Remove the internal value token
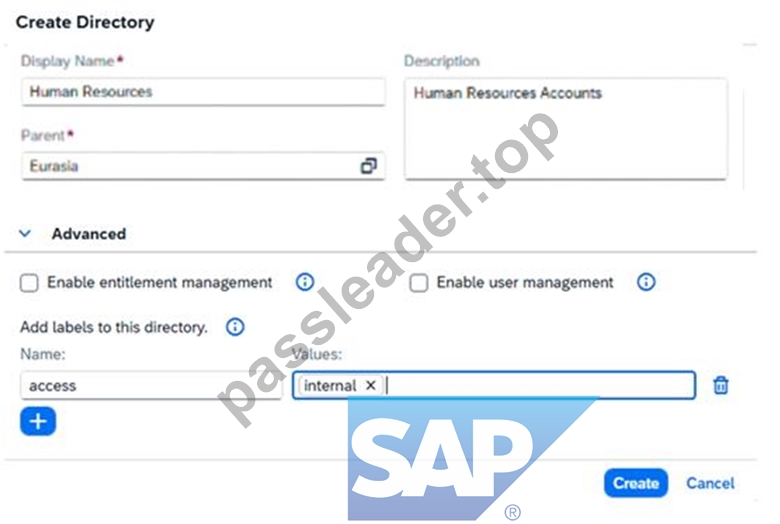The image size is (780, 524). [x=371, y=385]
